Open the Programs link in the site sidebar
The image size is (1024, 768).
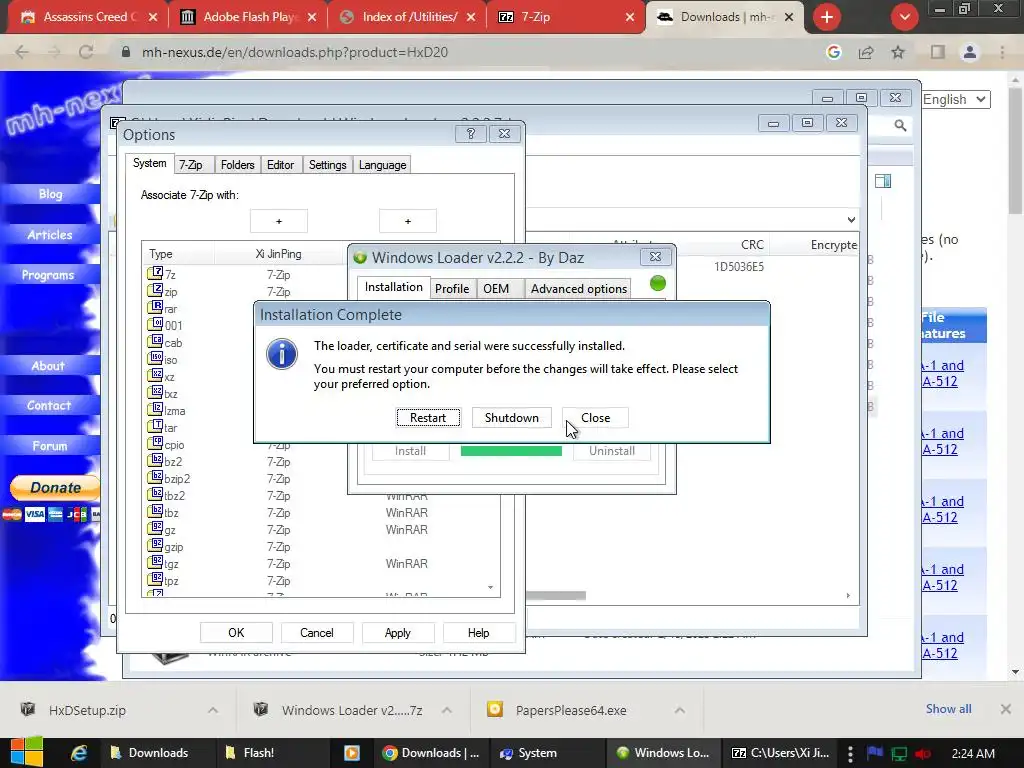point(48,275)
